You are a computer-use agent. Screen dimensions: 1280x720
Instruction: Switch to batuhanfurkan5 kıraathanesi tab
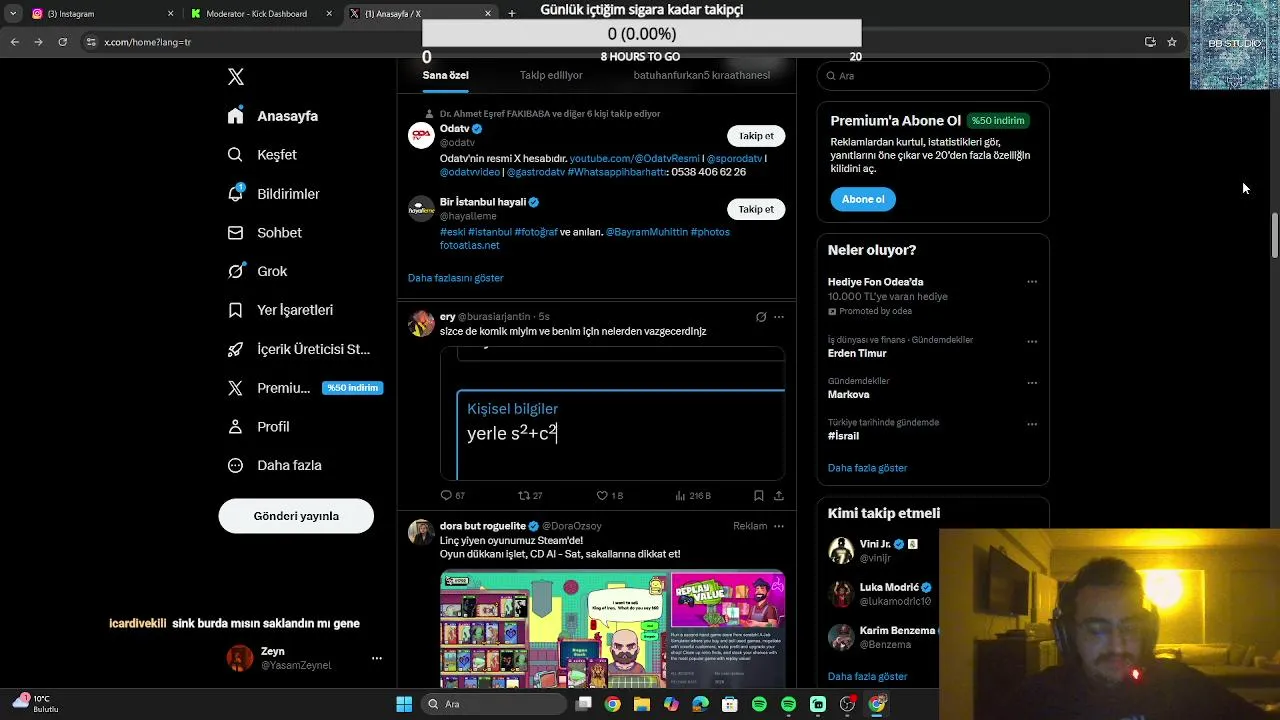[701, 75]
